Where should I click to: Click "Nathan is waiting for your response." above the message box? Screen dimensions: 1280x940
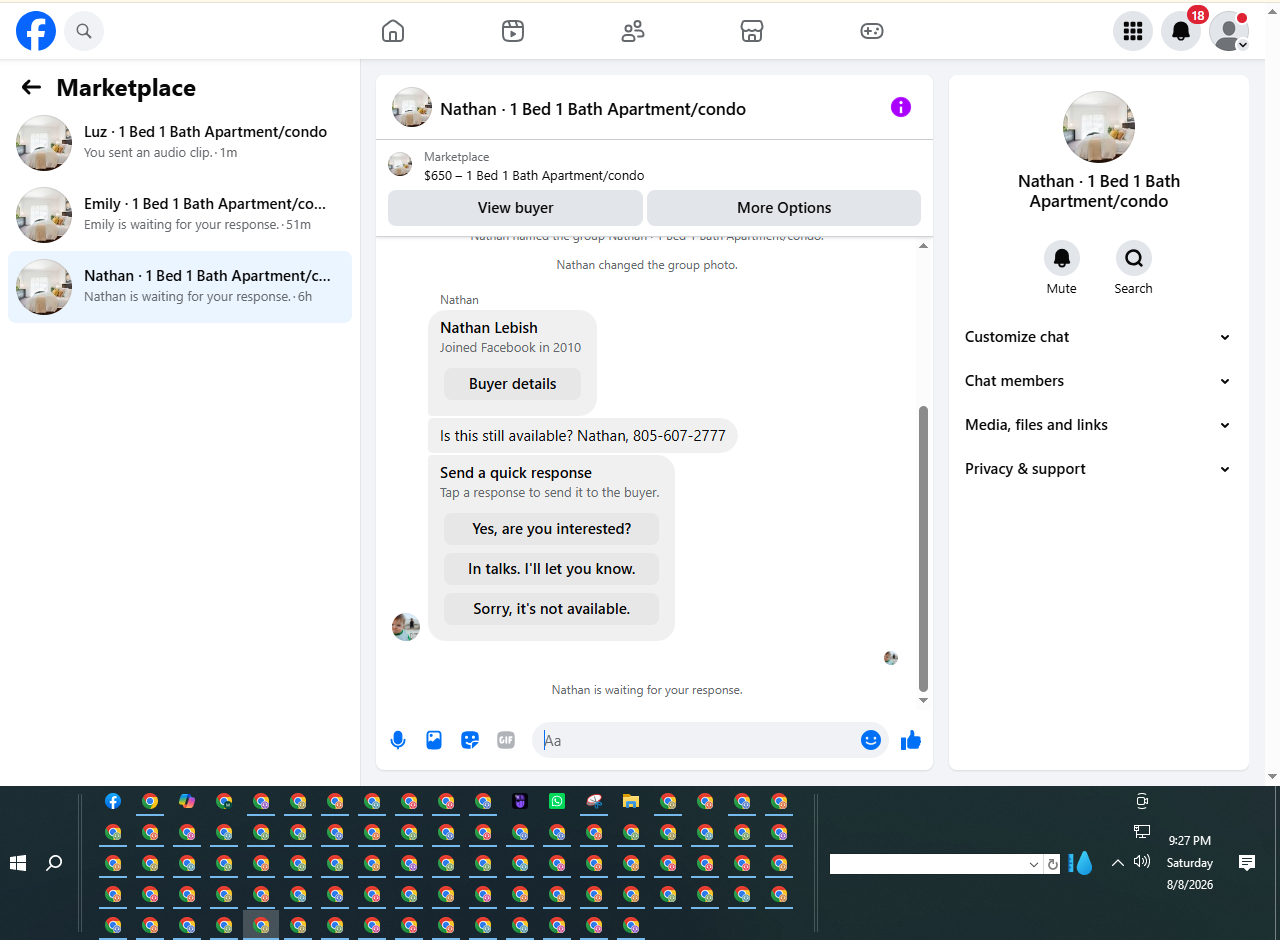[647, 690]
